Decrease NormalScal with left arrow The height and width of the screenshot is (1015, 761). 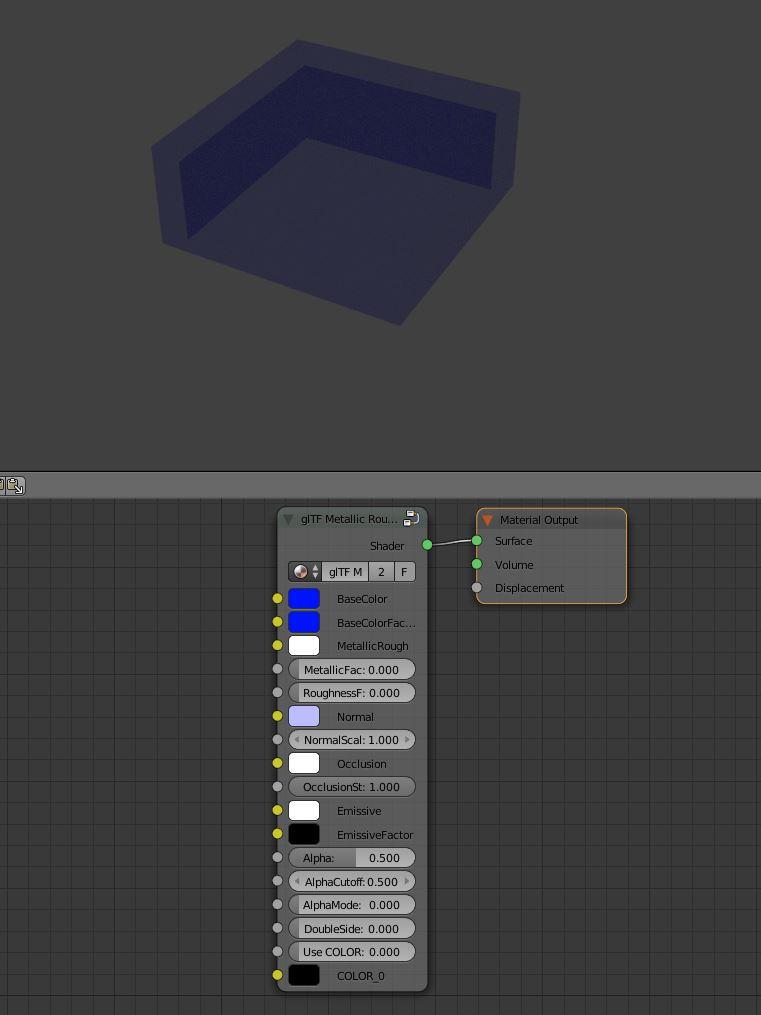(x=296, y=740)
